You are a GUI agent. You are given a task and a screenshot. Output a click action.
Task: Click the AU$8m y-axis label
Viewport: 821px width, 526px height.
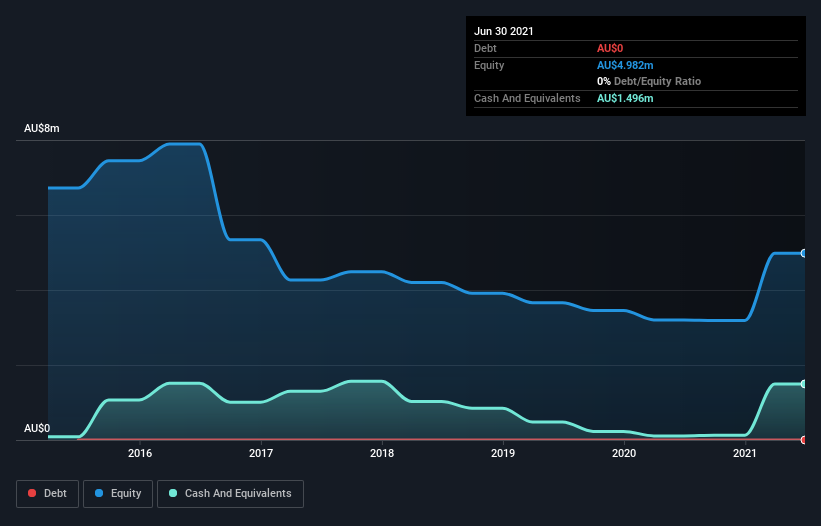(42, 128)
